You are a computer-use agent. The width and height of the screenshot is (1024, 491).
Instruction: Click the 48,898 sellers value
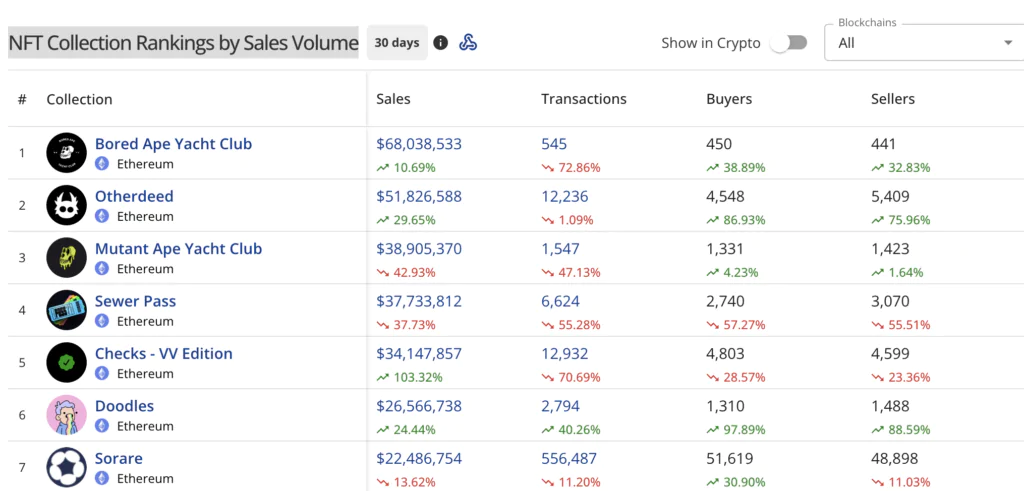895,458
